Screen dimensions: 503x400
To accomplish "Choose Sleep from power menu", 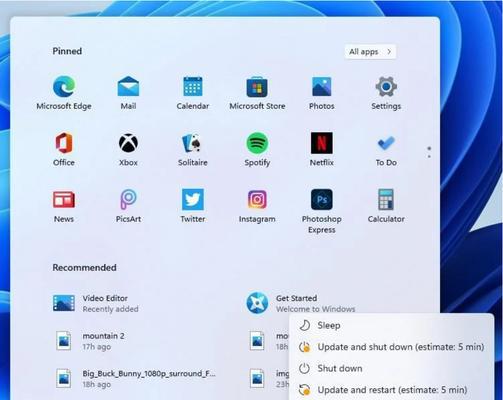I will pyautogui.click(x=391, y=325).
